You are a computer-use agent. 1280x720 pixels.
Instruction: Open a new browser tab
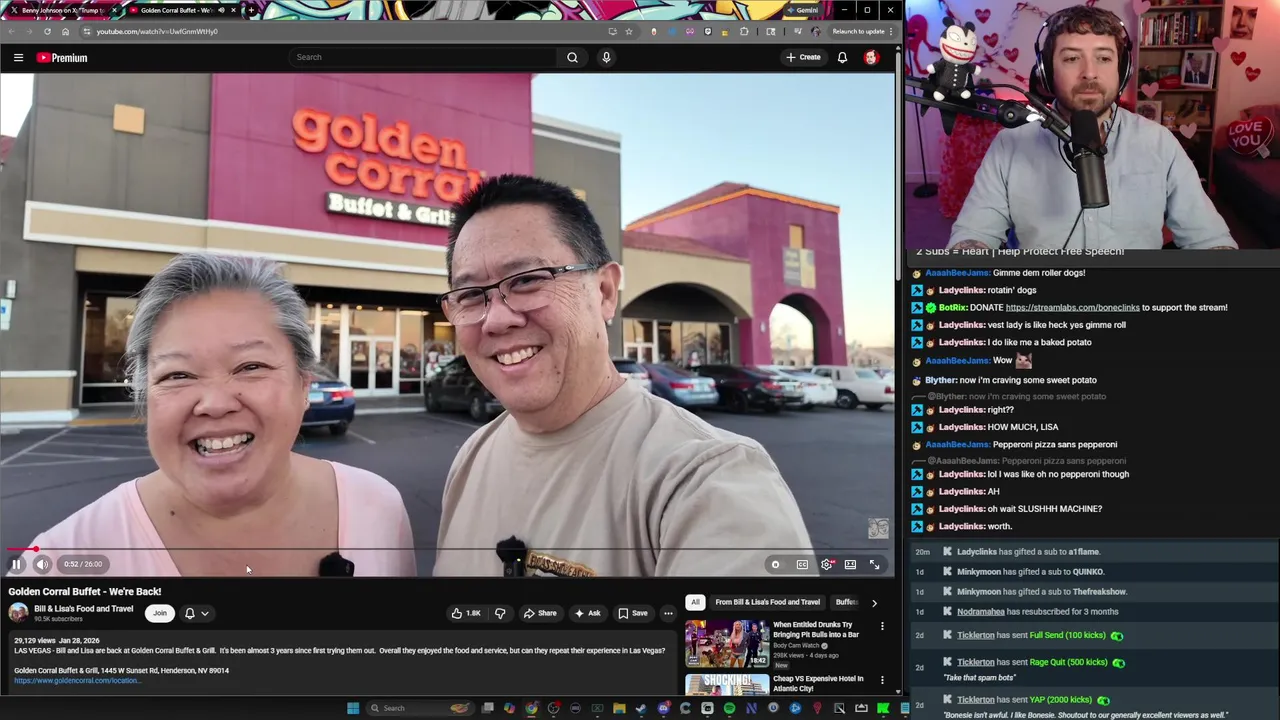point(250,10)
